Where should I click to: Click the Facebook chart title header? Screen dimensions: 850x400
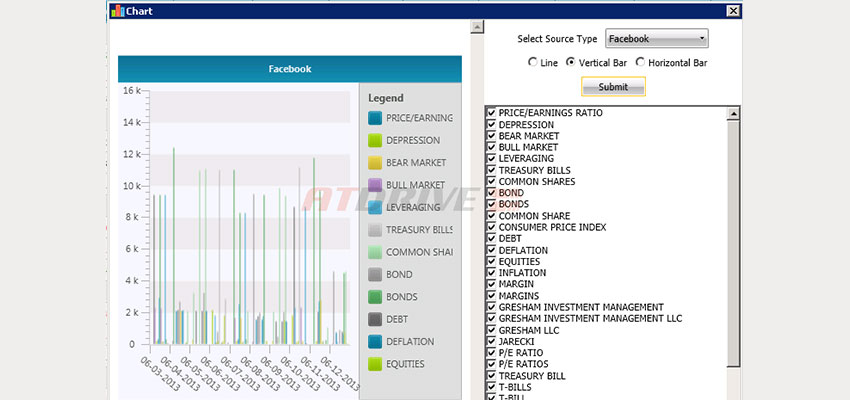pyautogui.click(x=289, y=69)
